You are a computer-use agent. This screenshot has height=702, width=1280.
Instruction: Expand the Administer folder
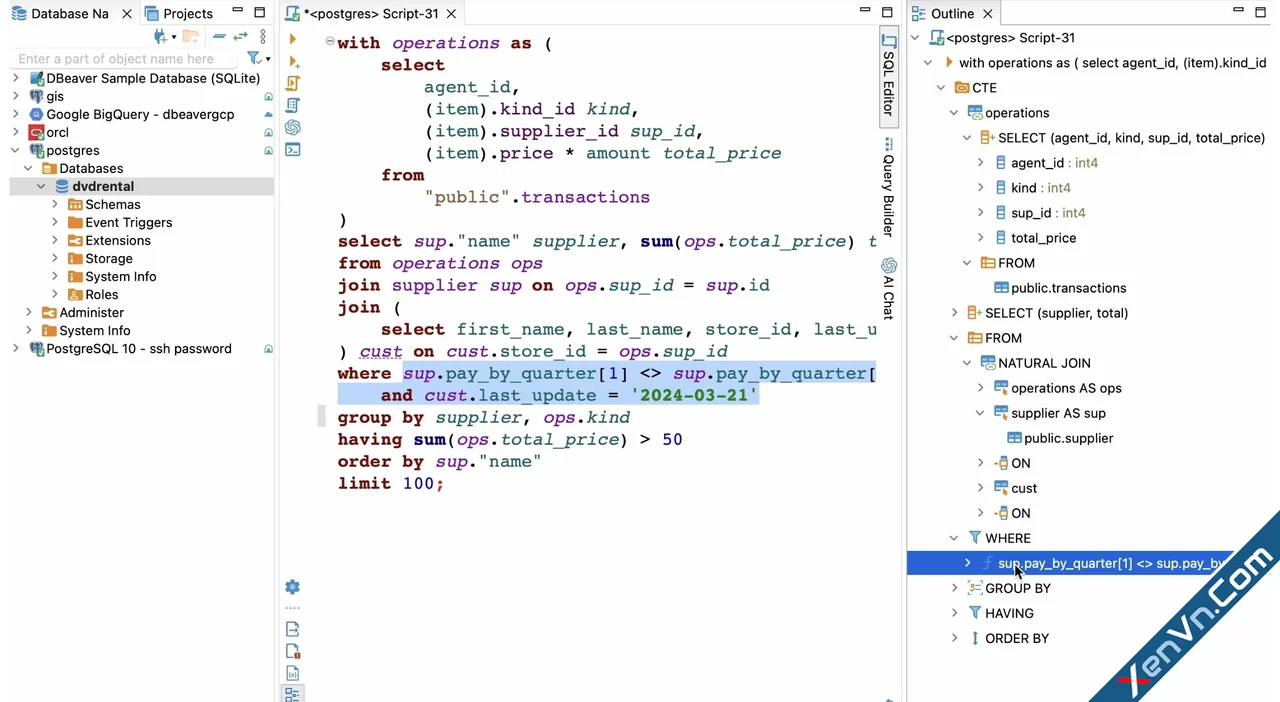(28, 312)
